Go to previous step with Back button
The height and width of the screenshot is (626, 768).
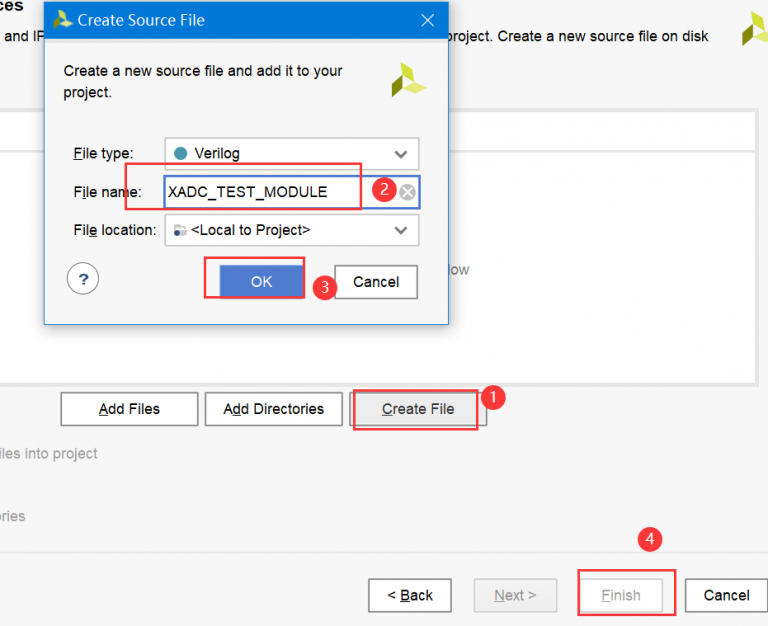click(409, 595)
